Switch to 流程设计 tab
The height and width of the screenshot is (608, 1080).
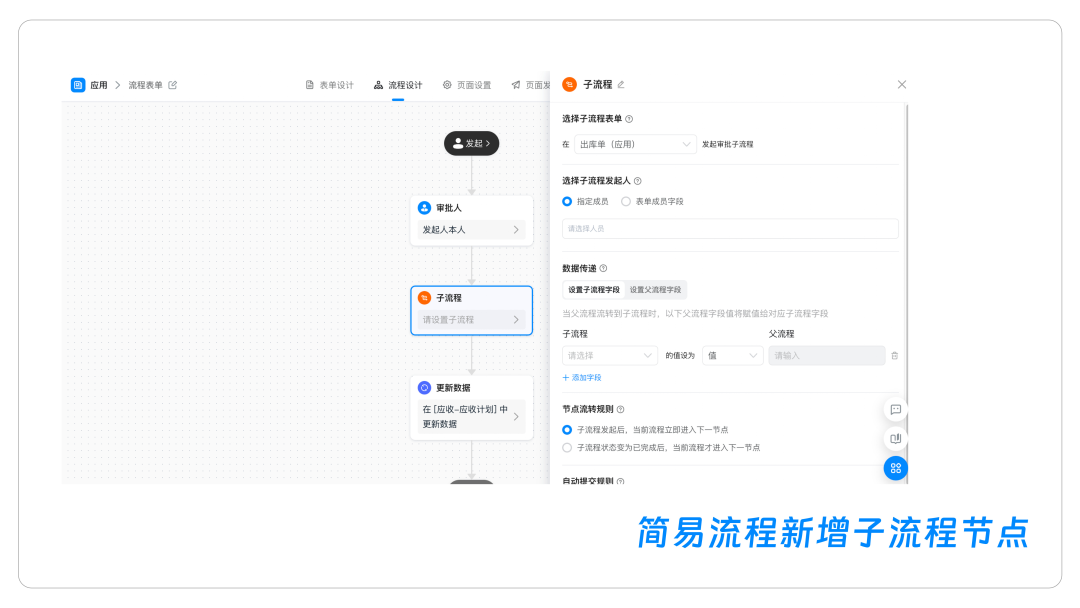tap(398, 85)
